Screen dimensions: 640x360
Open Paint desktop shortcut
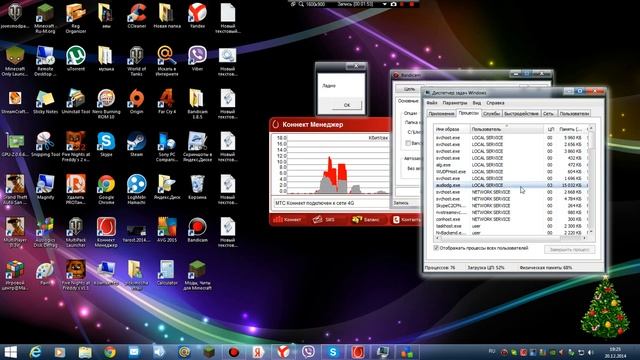pos(45,273)
